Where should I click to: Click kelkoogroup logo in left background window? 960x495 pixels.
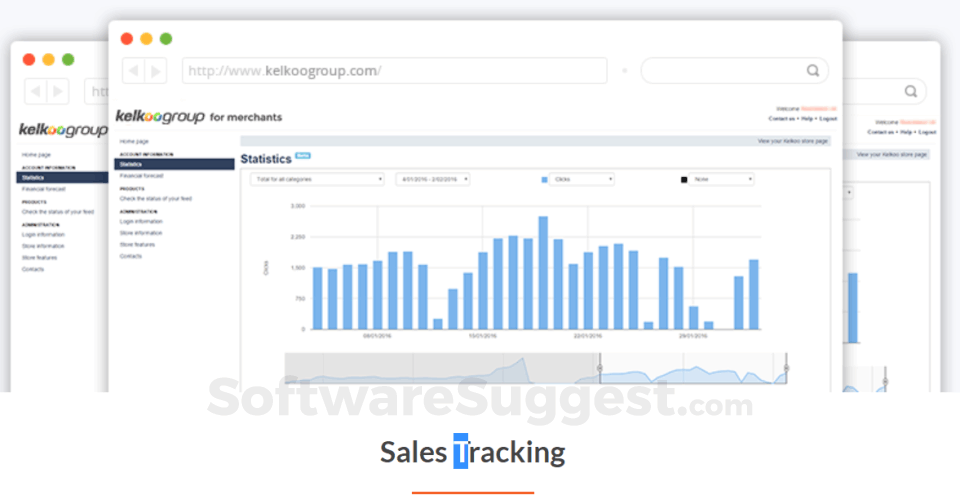pyautogui.click(x=63, y=130)
